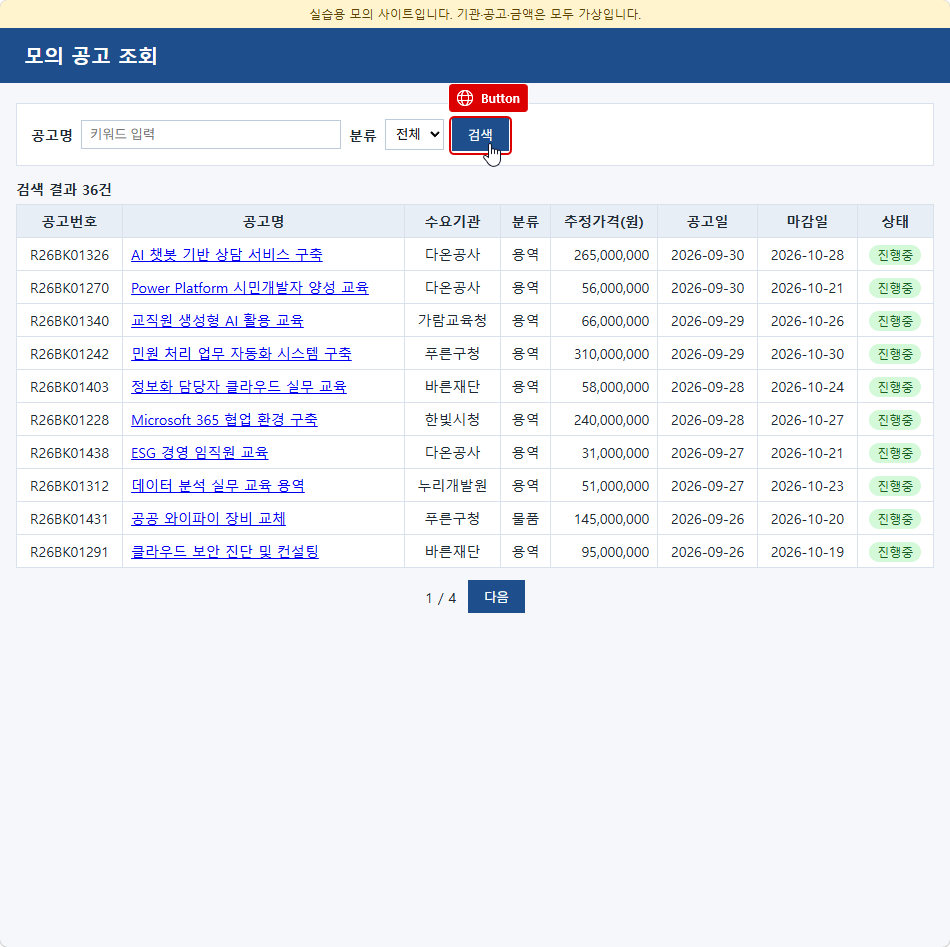Click the 검색 search button
950x947 pixels.
(480, 135)
